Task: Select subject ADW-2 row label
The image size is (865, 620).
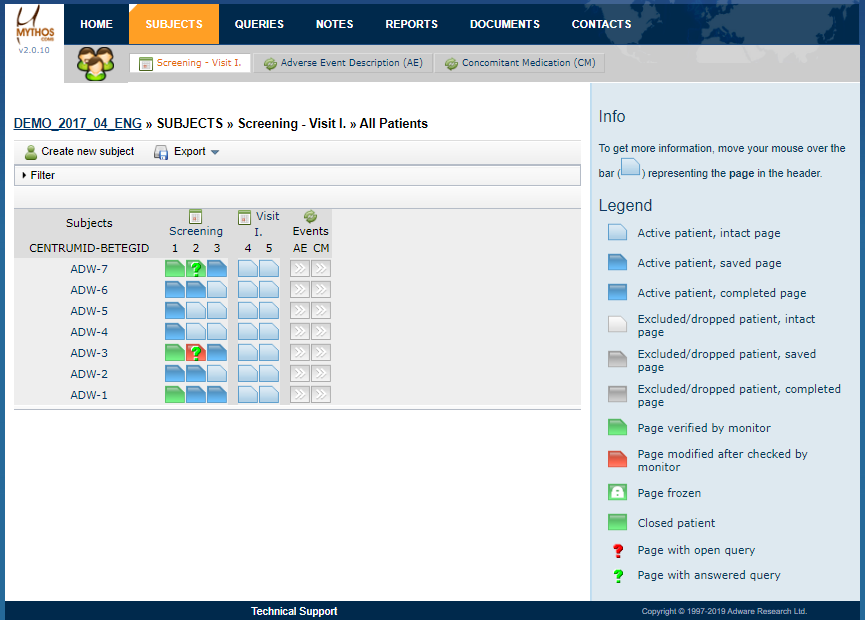Action: pyautogui.click(x=89, y=374)
